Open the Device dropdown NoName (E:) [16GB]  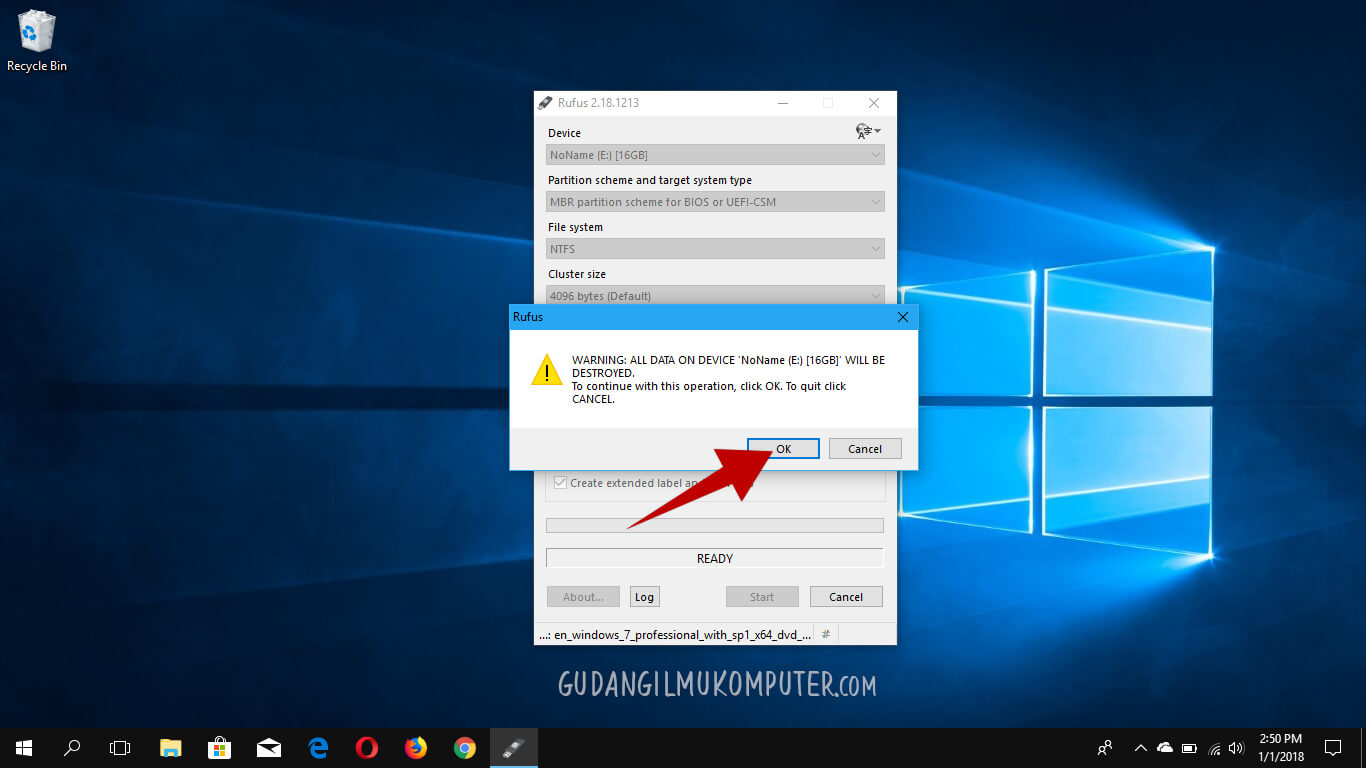[x=715, y=155]
